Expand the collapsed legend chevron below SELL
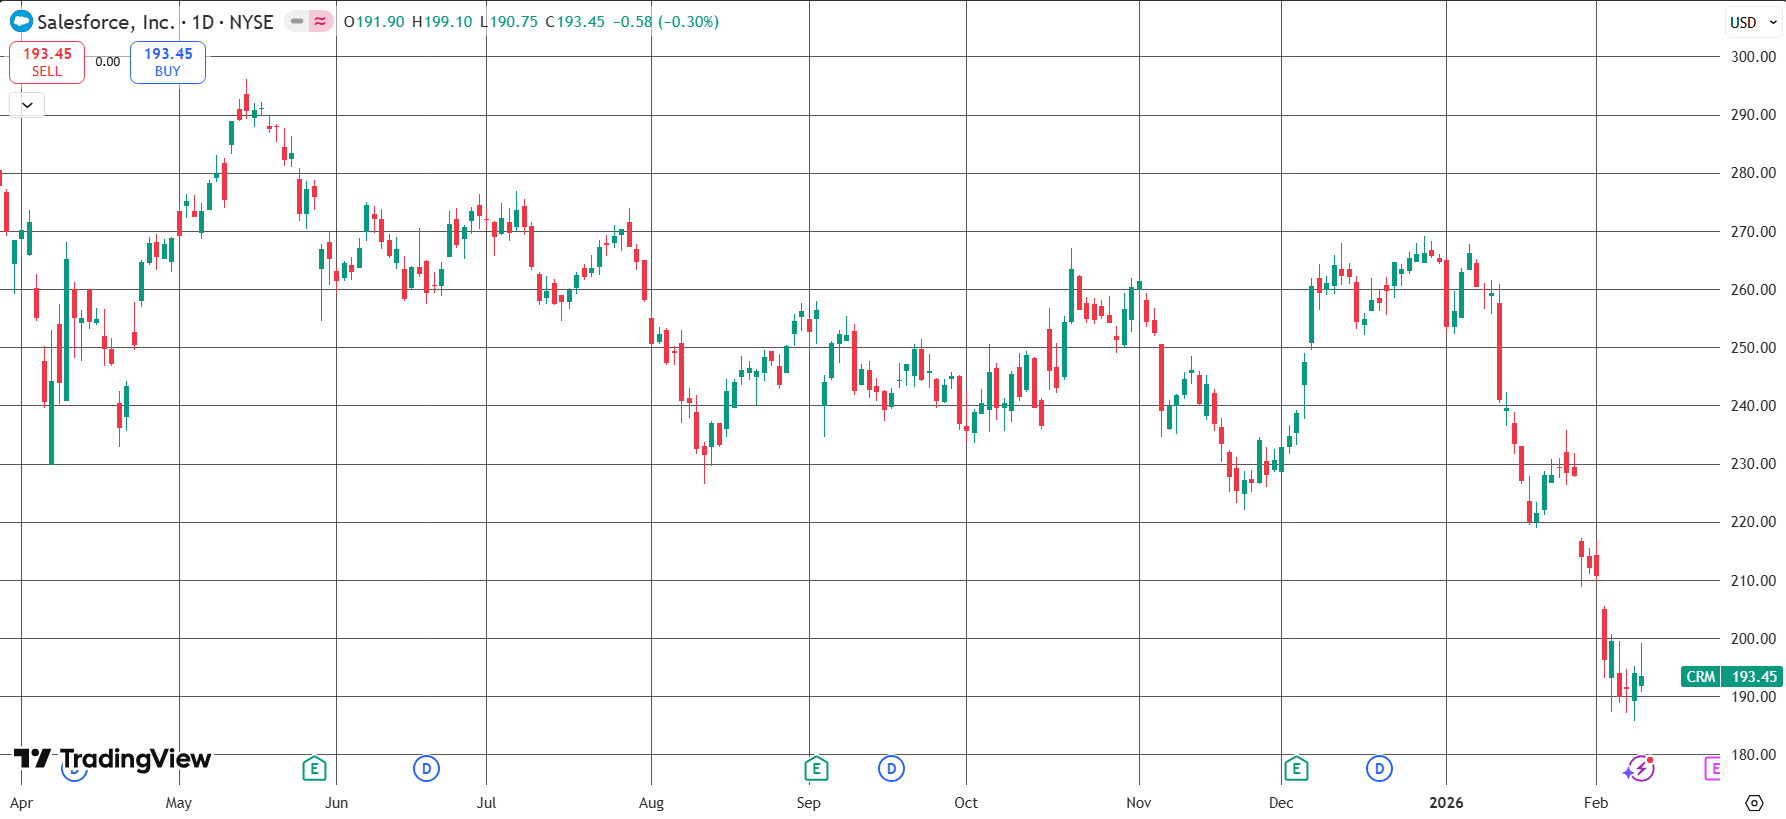Screen dimensions: 1786x819 click(27, 105)
